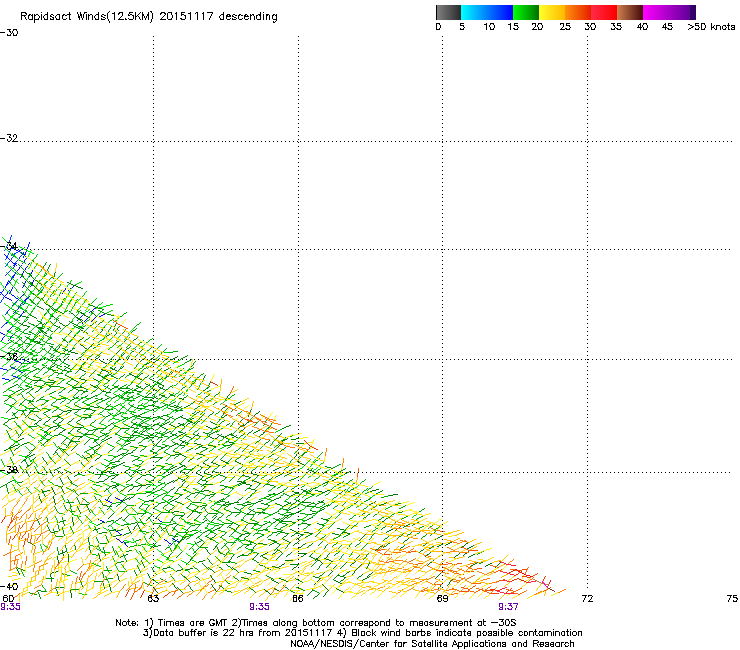Click the red 30-35 knots color band
This screenshot has width=740, height=650.
point(604,12)
